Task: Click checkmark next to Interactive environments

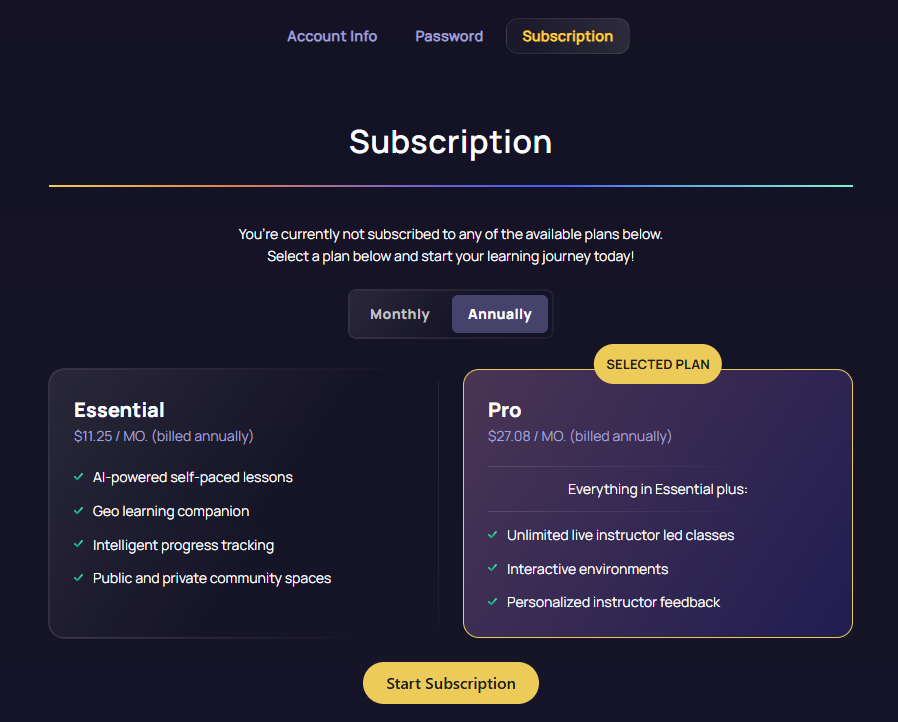Action: (x=492, y=569)
